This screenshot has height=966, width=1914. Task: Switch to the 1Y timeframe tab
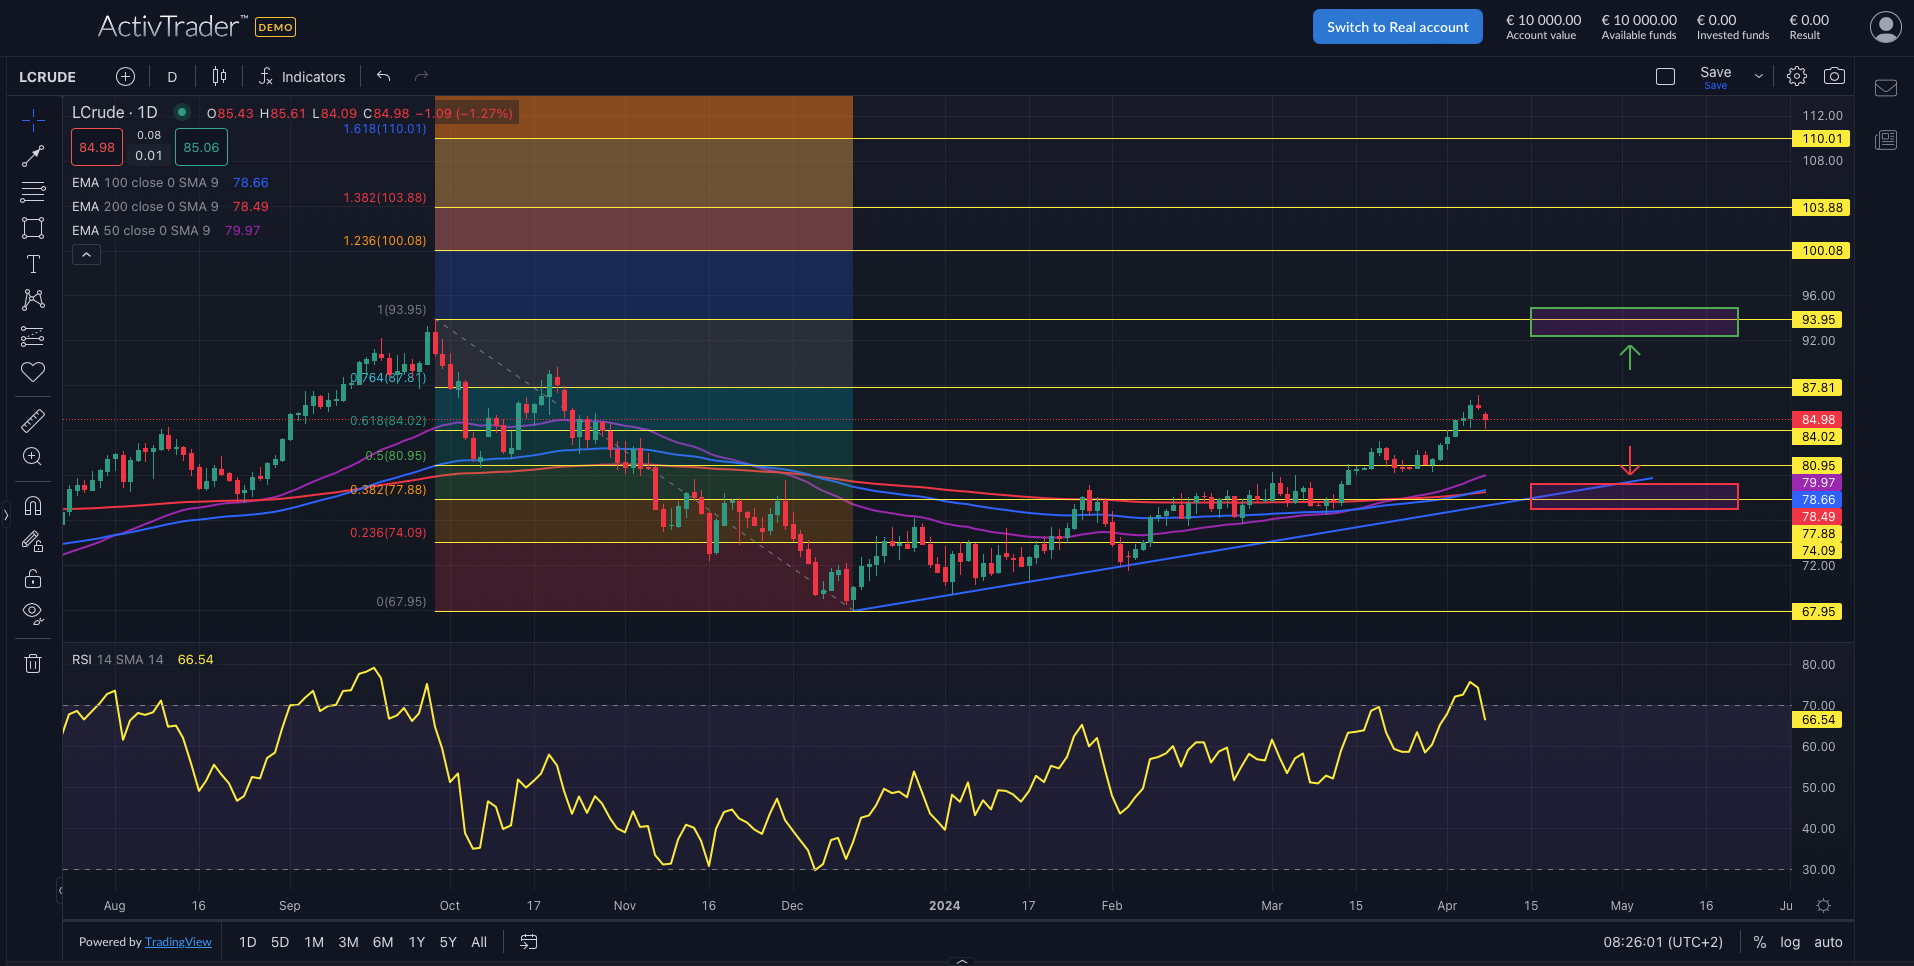click(416, 941)
